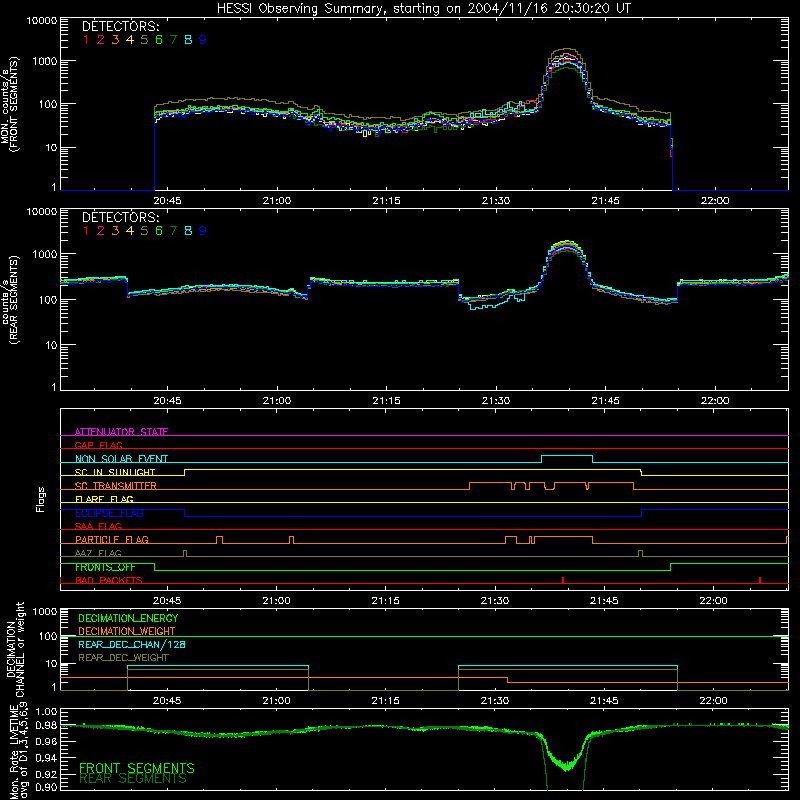Select yellow detector 4 in front segments legend
Screen dimensions: 800x800
tap(130, 40)
